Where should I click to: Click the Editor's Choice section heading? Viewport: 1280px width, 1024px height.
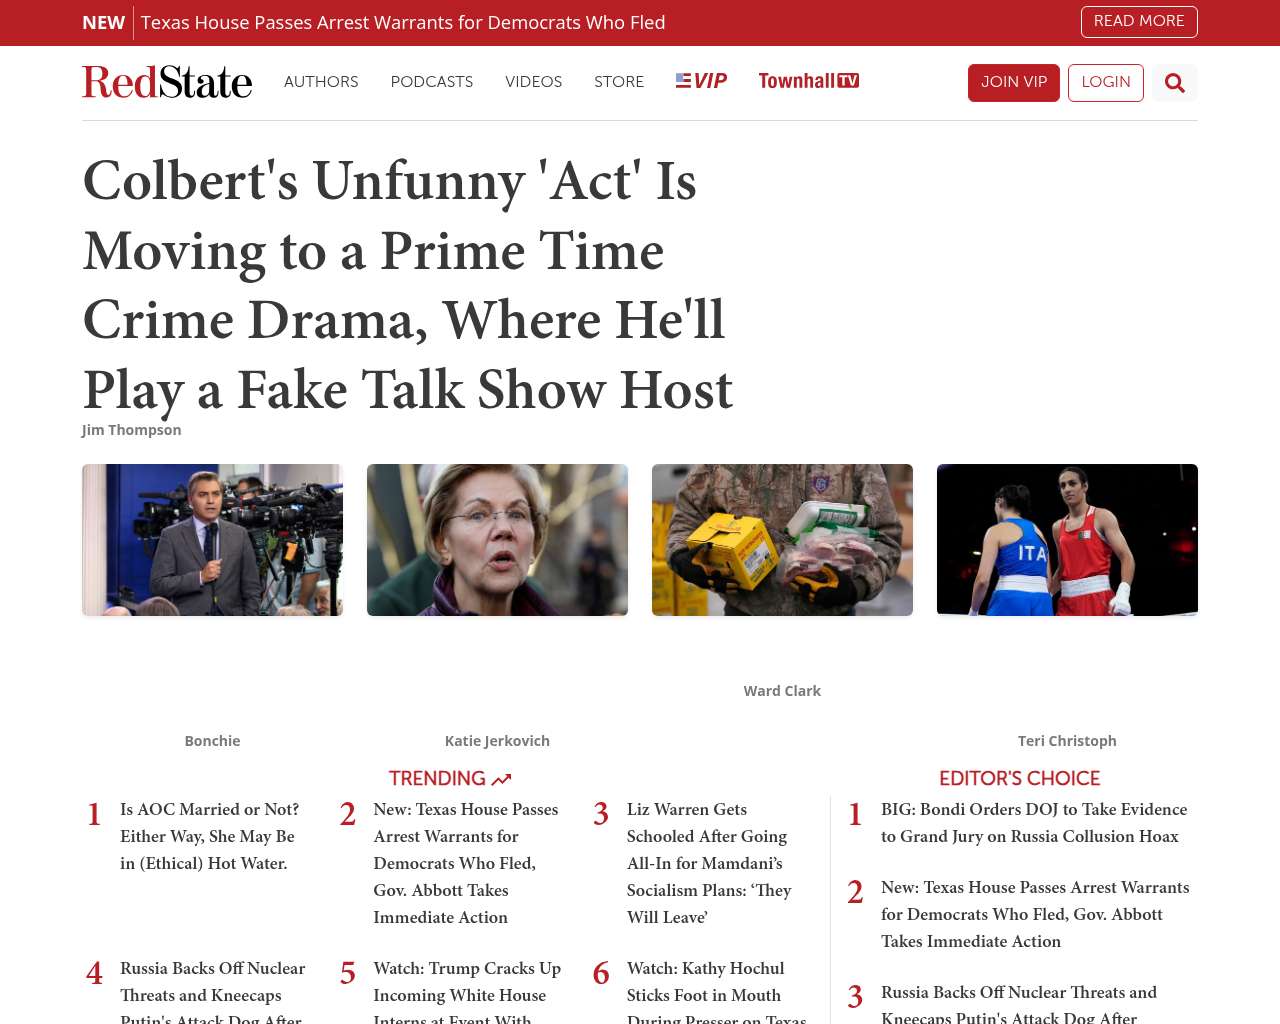[1019, 778]
